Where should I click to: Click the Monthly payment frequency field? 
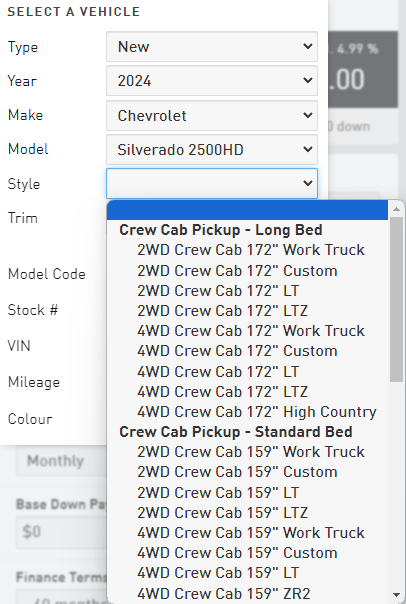click(x=62, y=461)
